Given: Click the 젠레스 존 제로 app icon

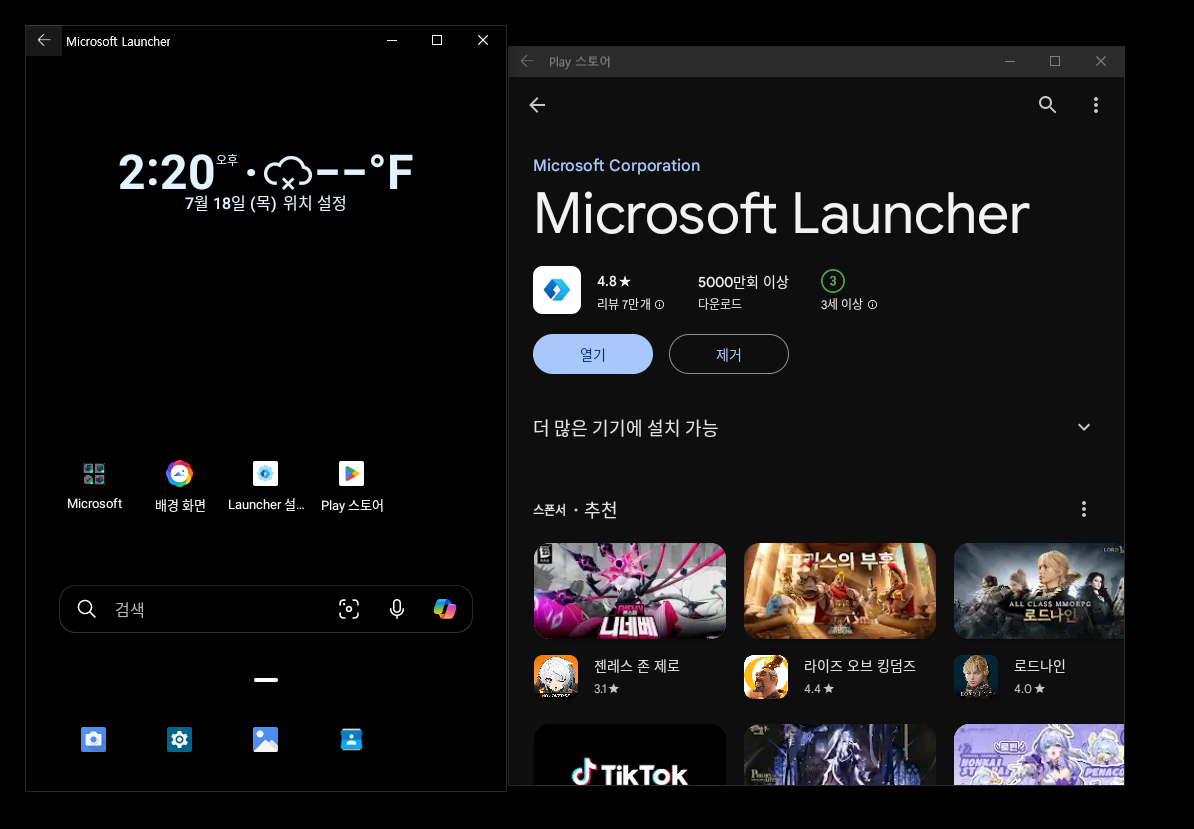Looking at the screenshot, I should coord(556,677).
